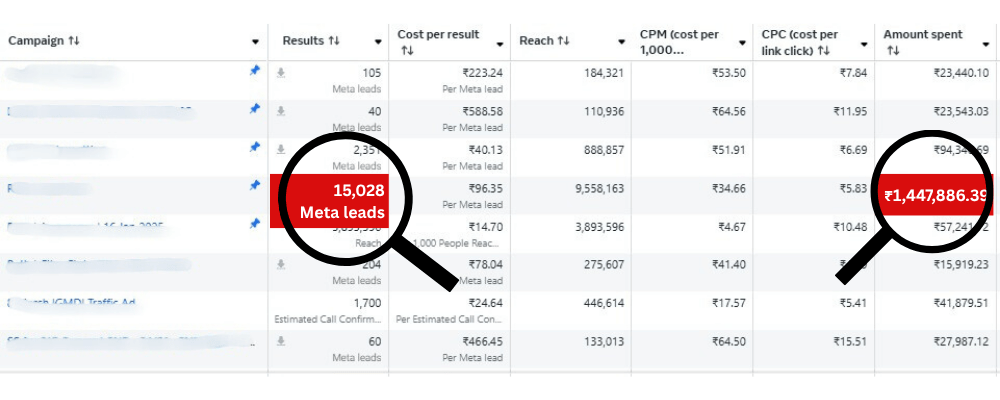1000x400 pixels.
Task: Select the ₹11.95 CPC cell
Action: 850,112
